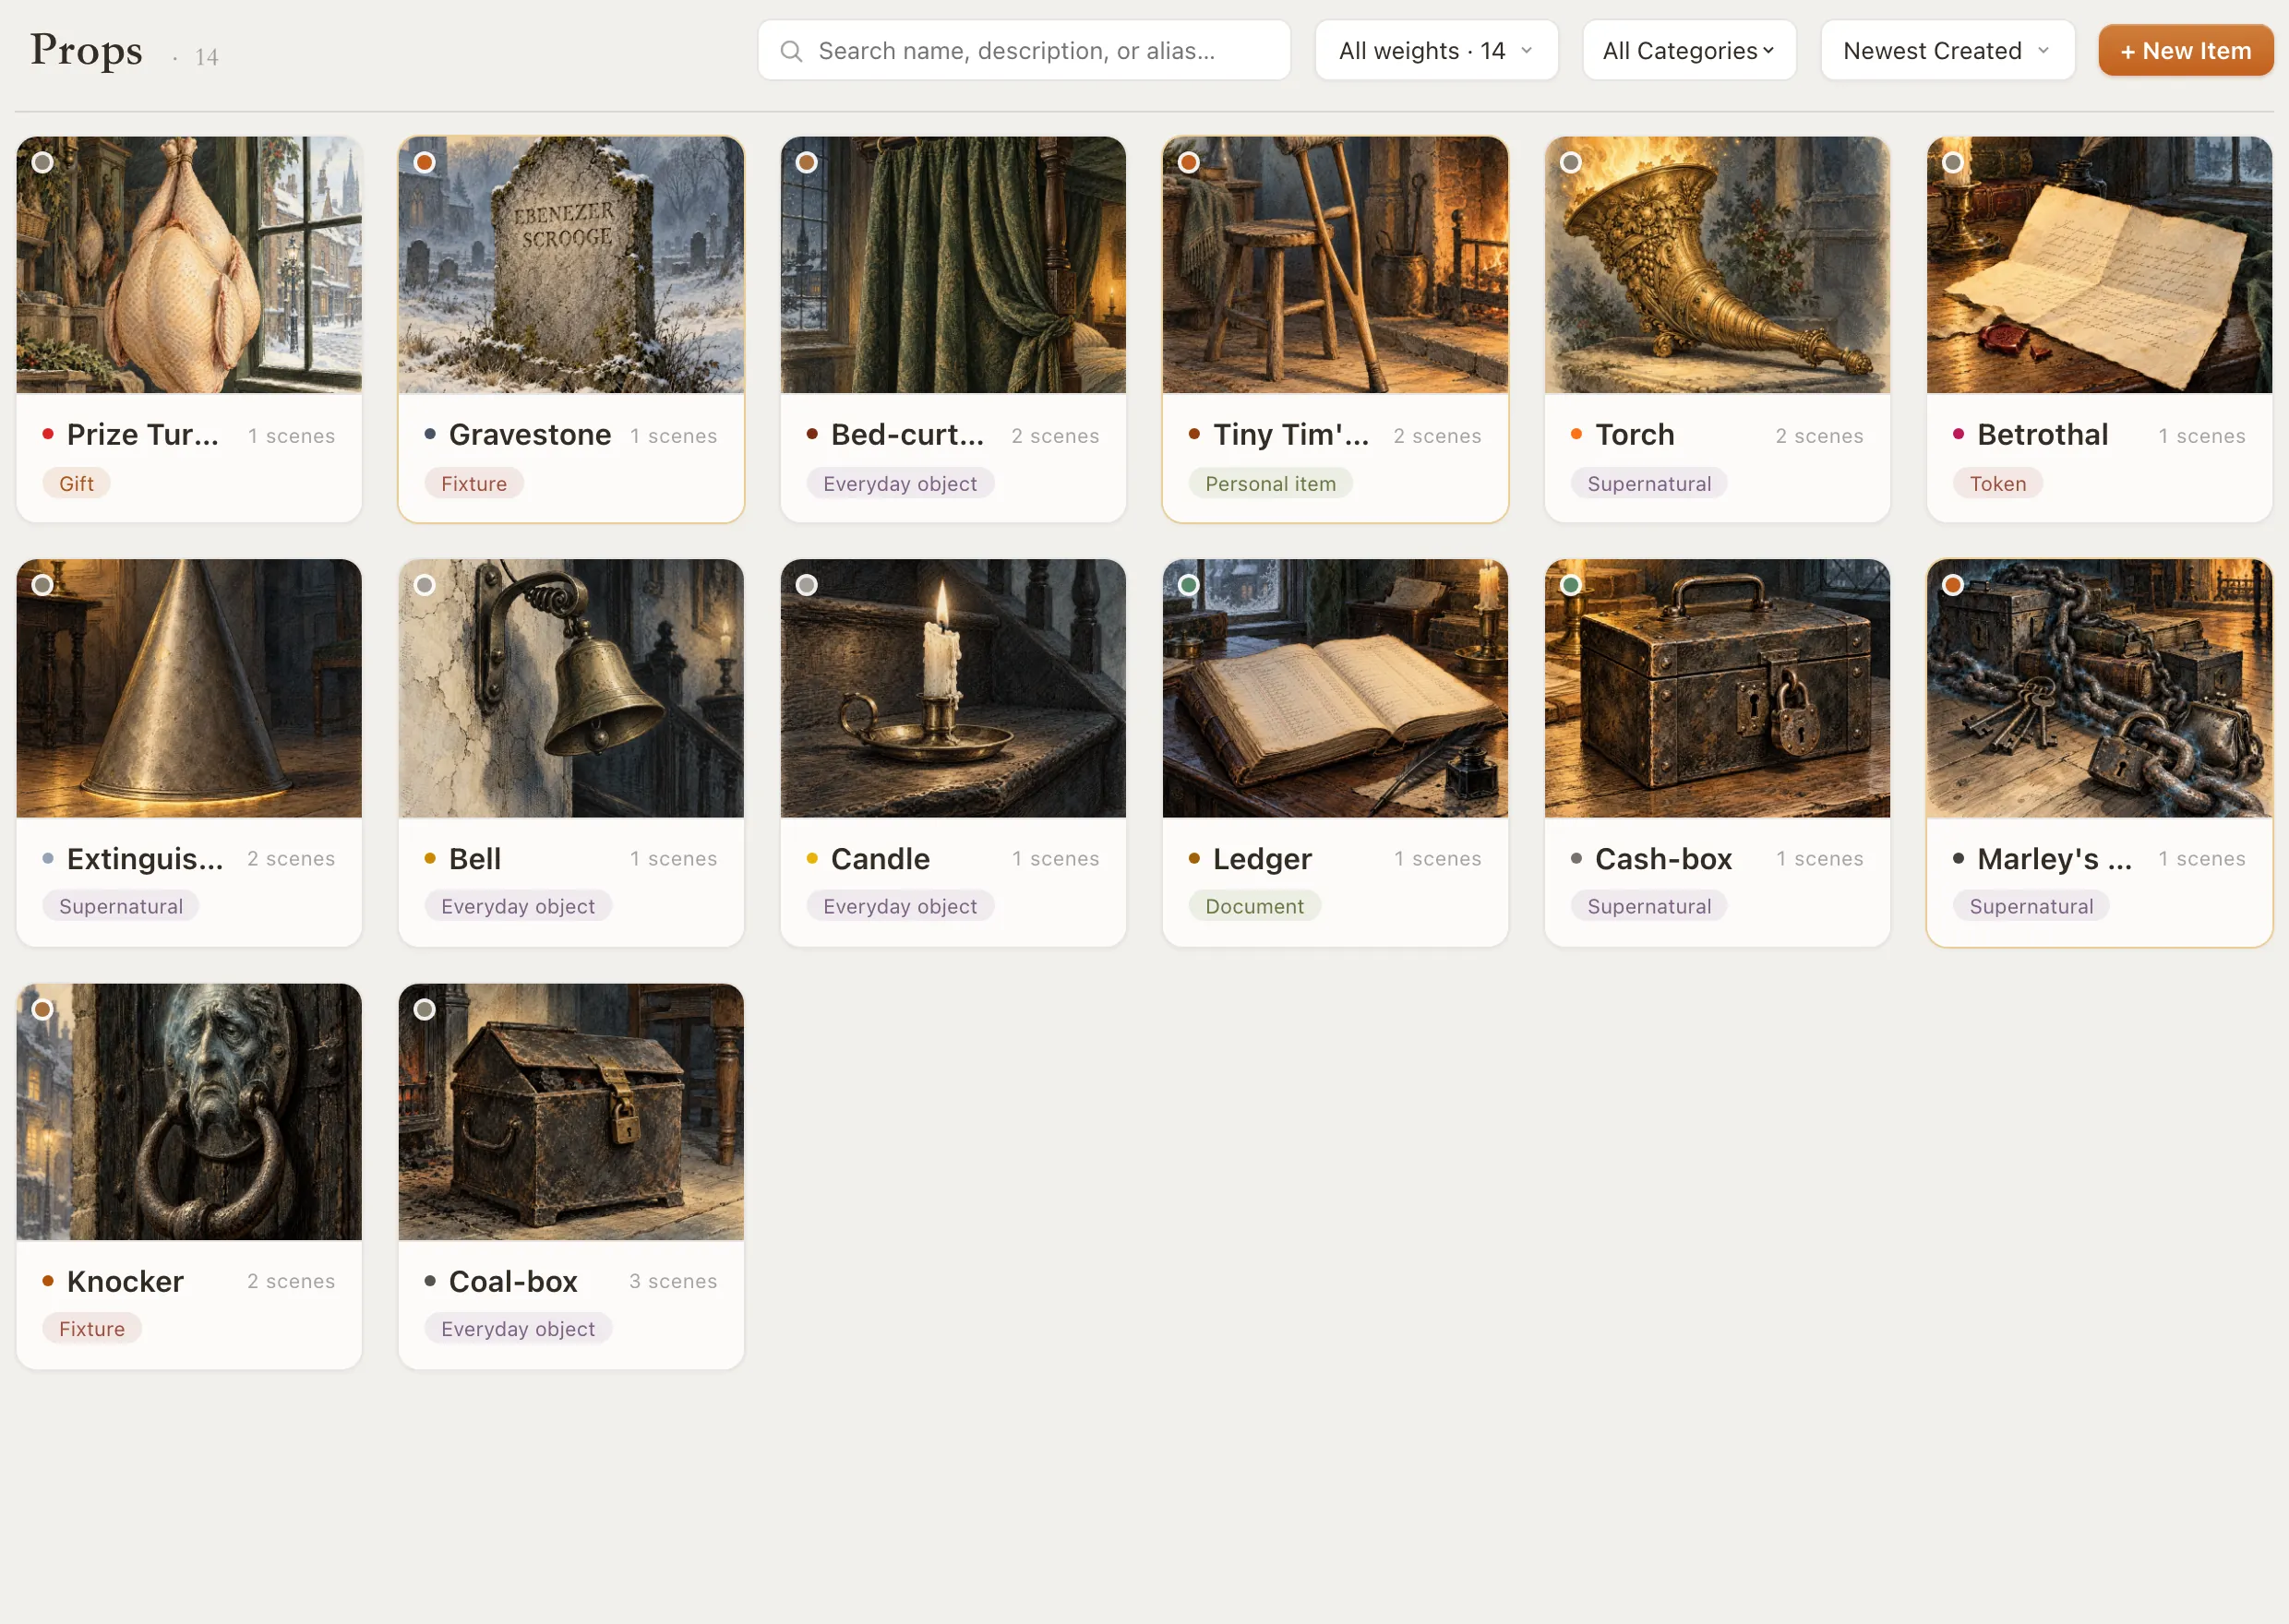This screenshot has height=1624, width=2289.
Task: Toggle selection circle on Tiny Tim's card
Action: [x=1189, y=162]
